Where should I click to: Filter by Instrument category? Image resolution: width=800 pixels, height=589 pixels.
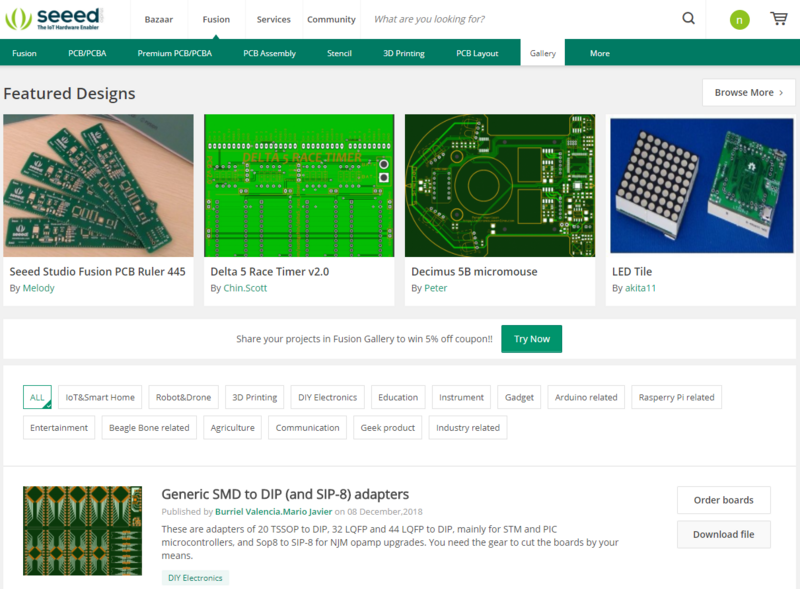tap(461, 397)
